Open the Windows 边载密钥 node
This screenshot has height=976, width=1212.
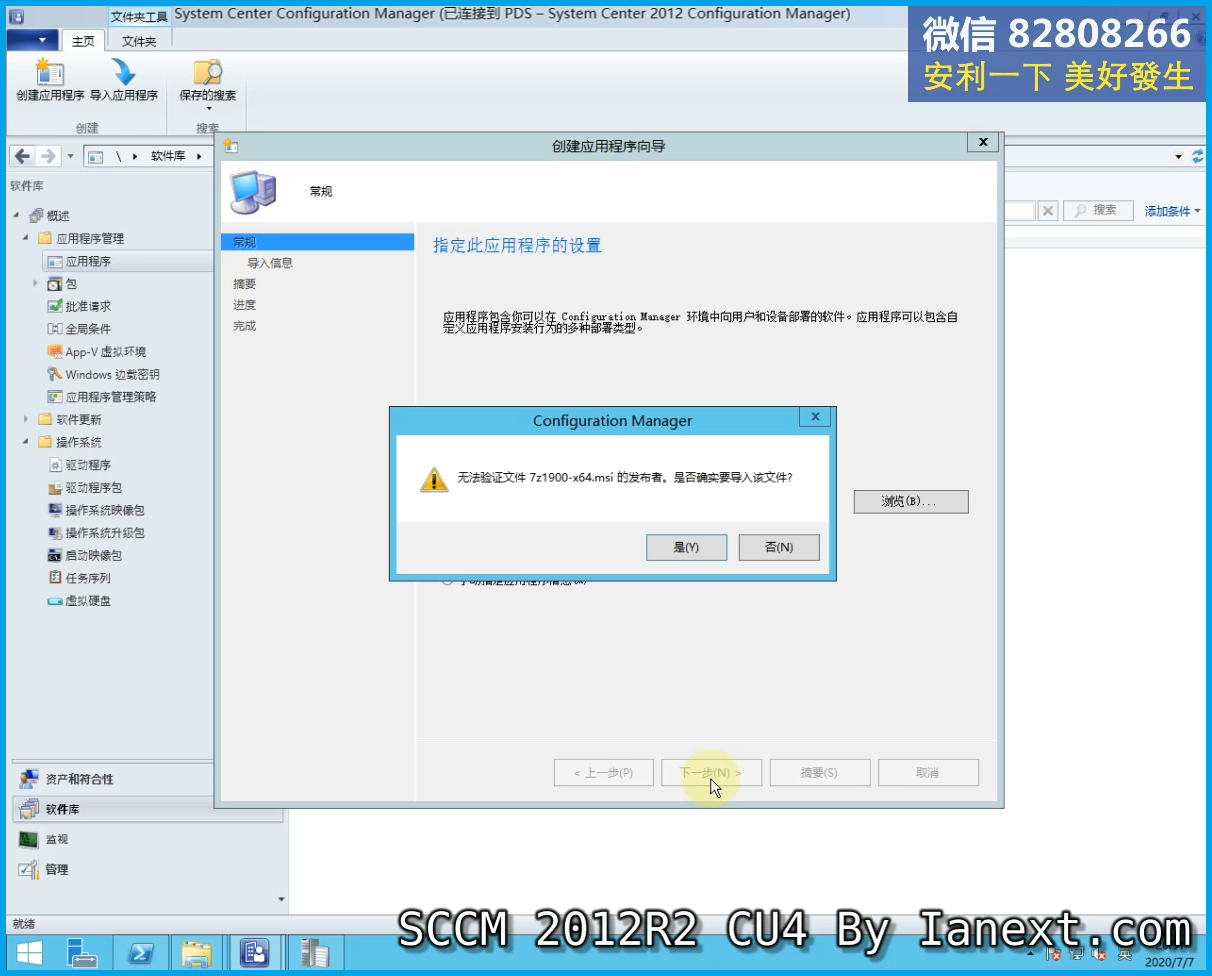(x=112, y=375)
